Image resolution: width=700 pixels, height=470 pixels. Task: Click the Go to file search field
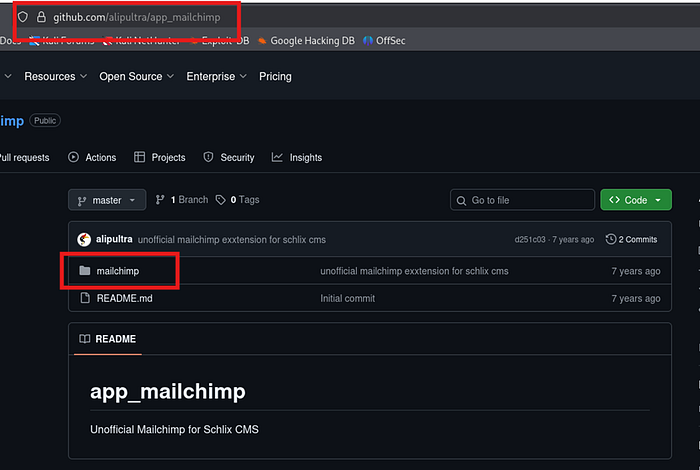coord(522,200)
